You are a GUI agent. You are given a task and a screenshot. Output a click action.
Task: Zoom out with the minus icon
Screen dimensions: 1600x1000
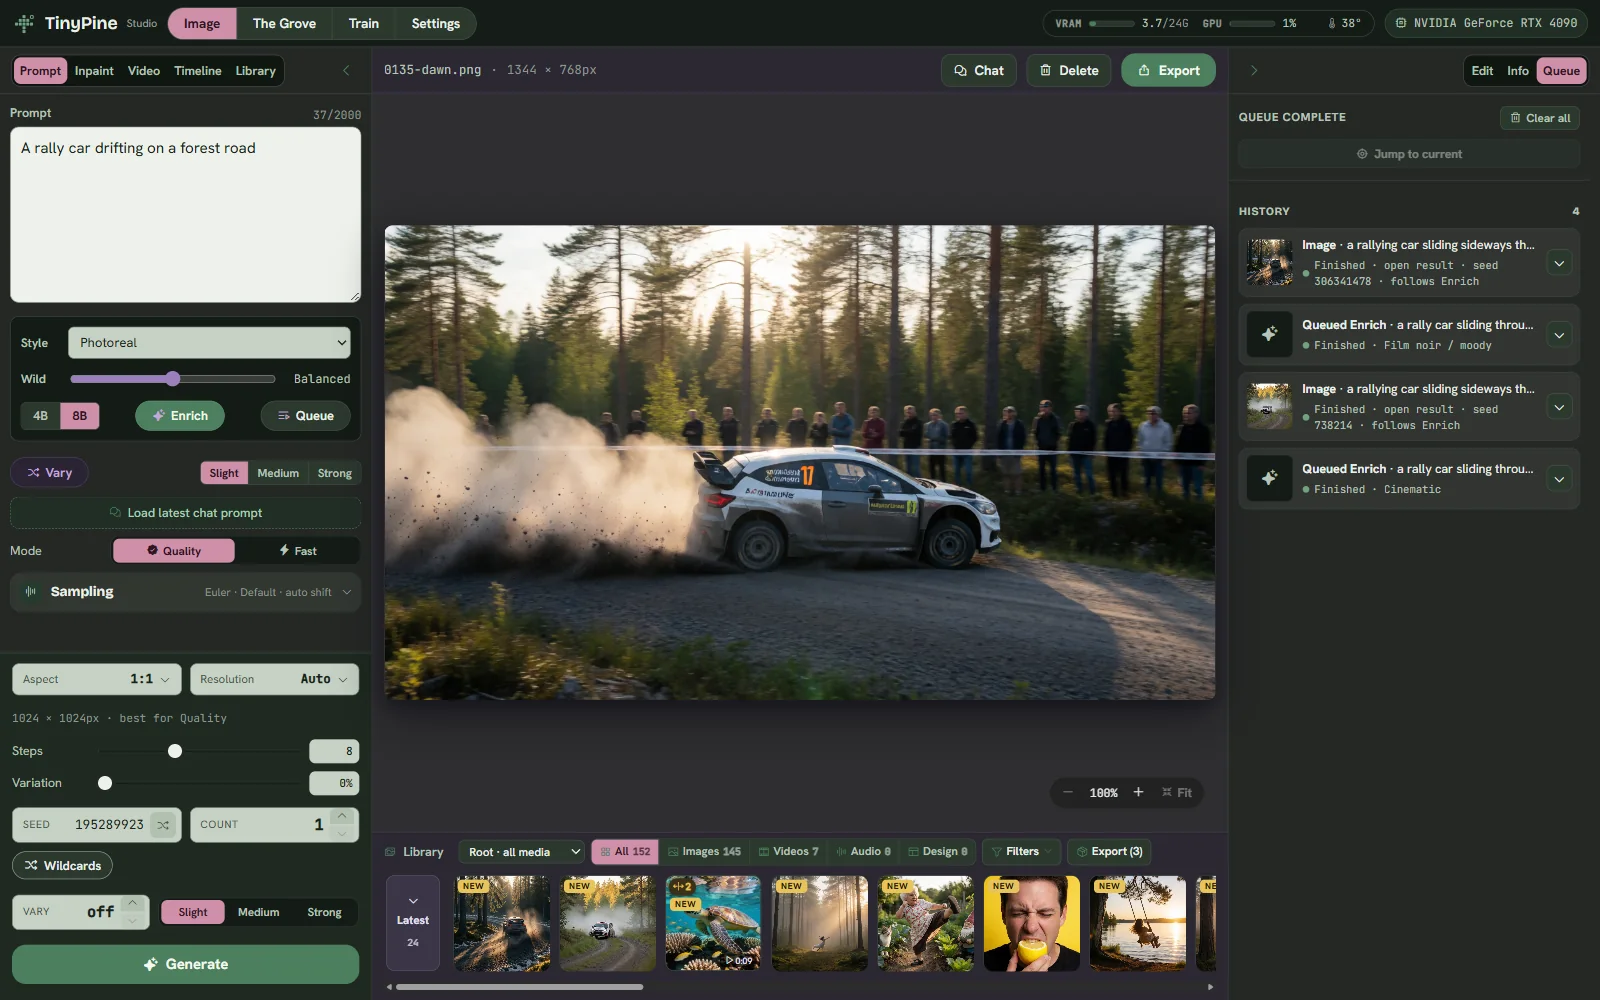click(1067, 792)
